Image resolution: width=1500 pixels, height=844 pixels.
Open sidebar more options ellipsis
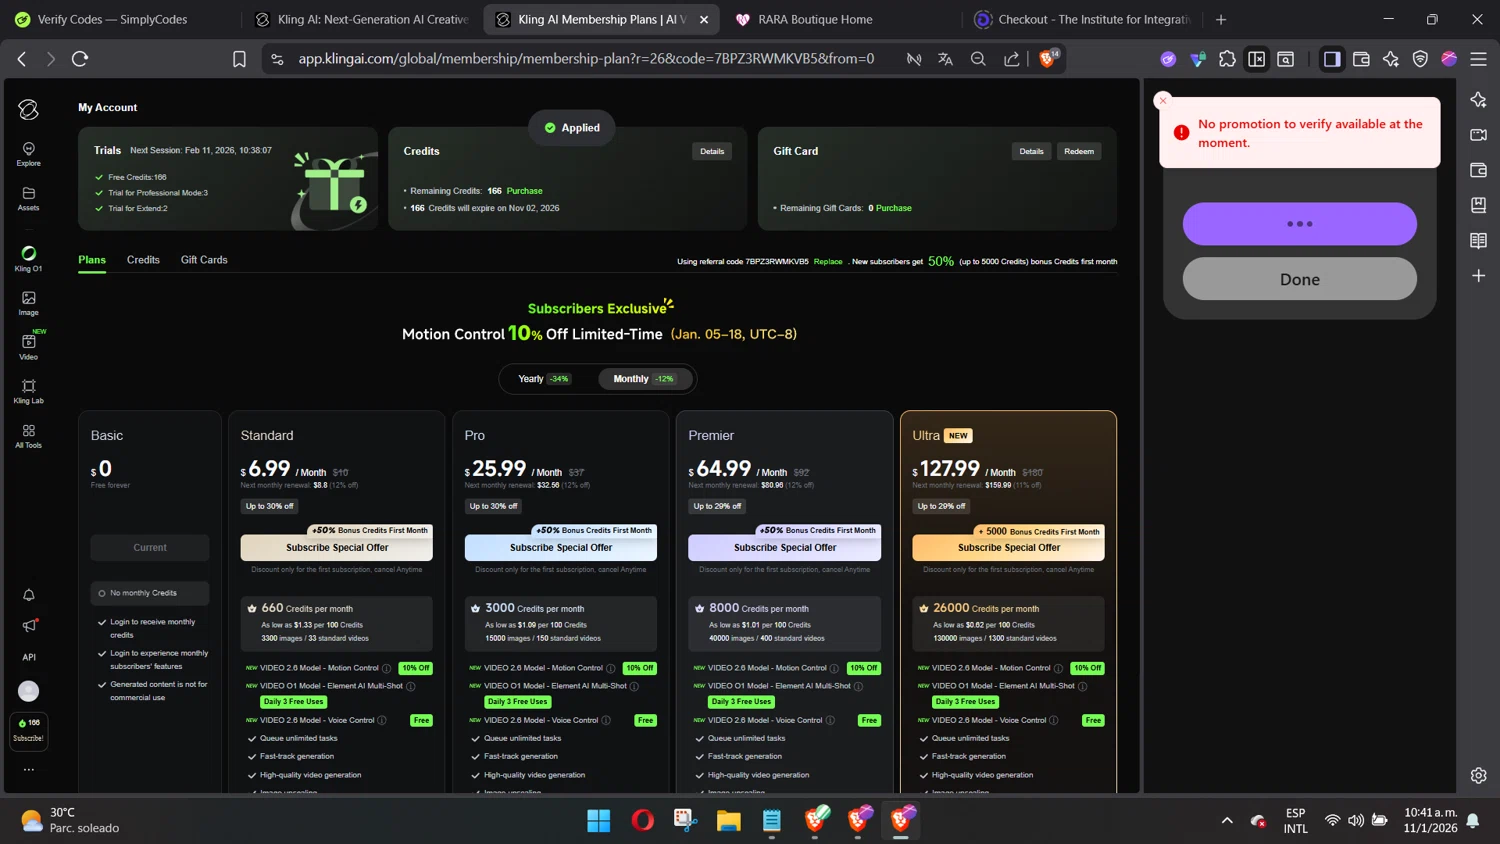tap(29, 769)
